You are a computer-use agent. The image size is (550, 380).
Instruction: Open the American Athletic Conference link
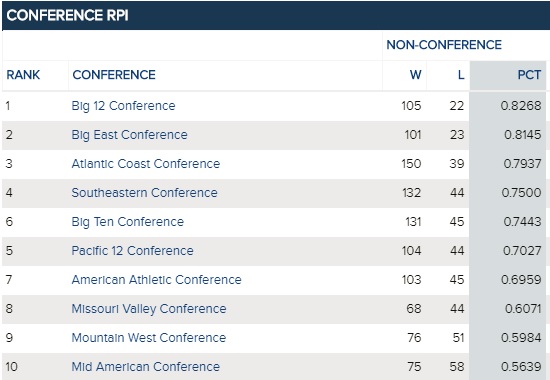click(156, 280)
